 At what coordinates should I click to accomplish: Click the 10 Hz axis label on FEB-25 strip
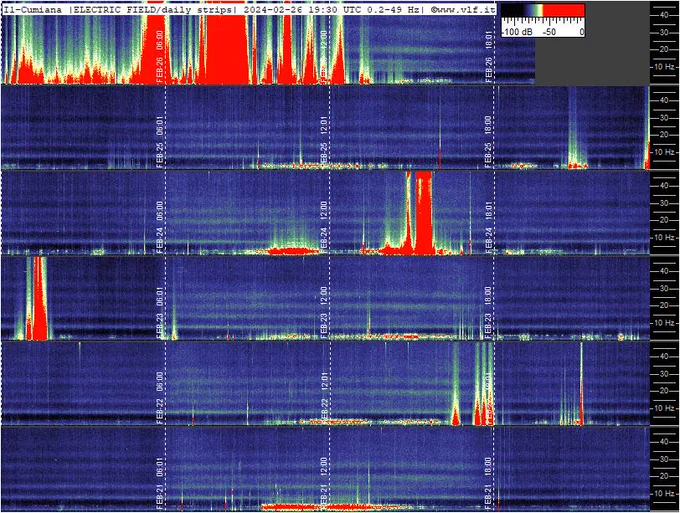click(x=666, y=152)
